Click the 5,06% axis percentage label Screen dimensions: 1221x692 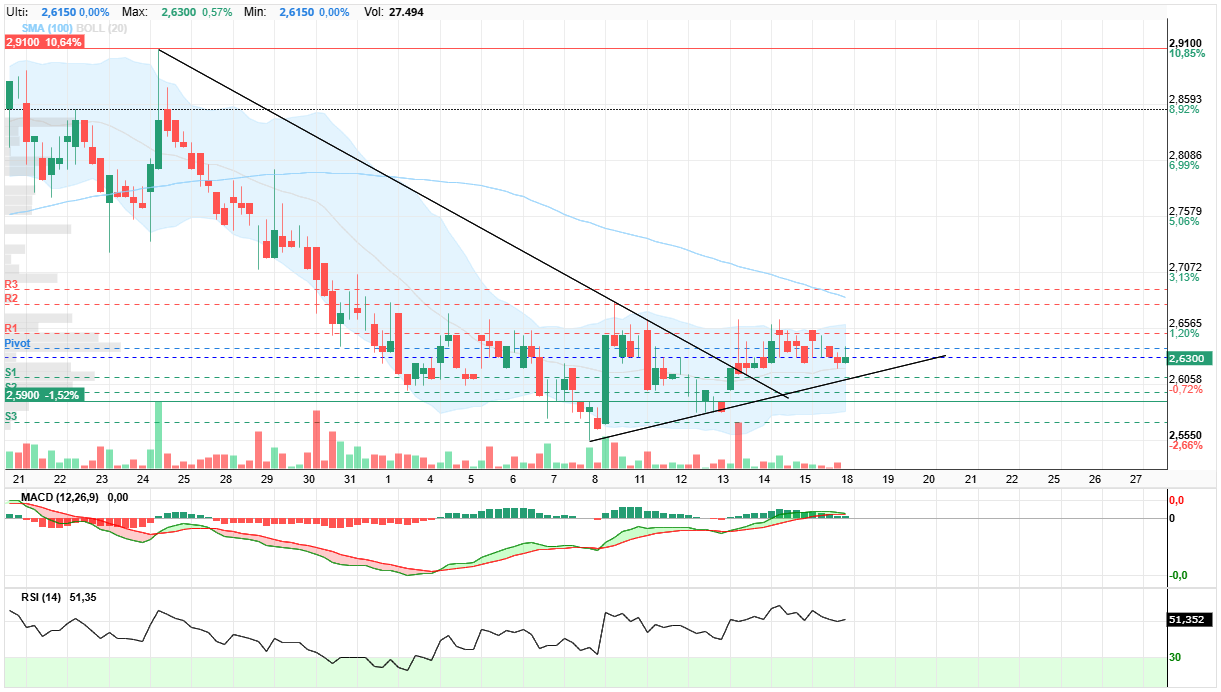[1184, 222]
